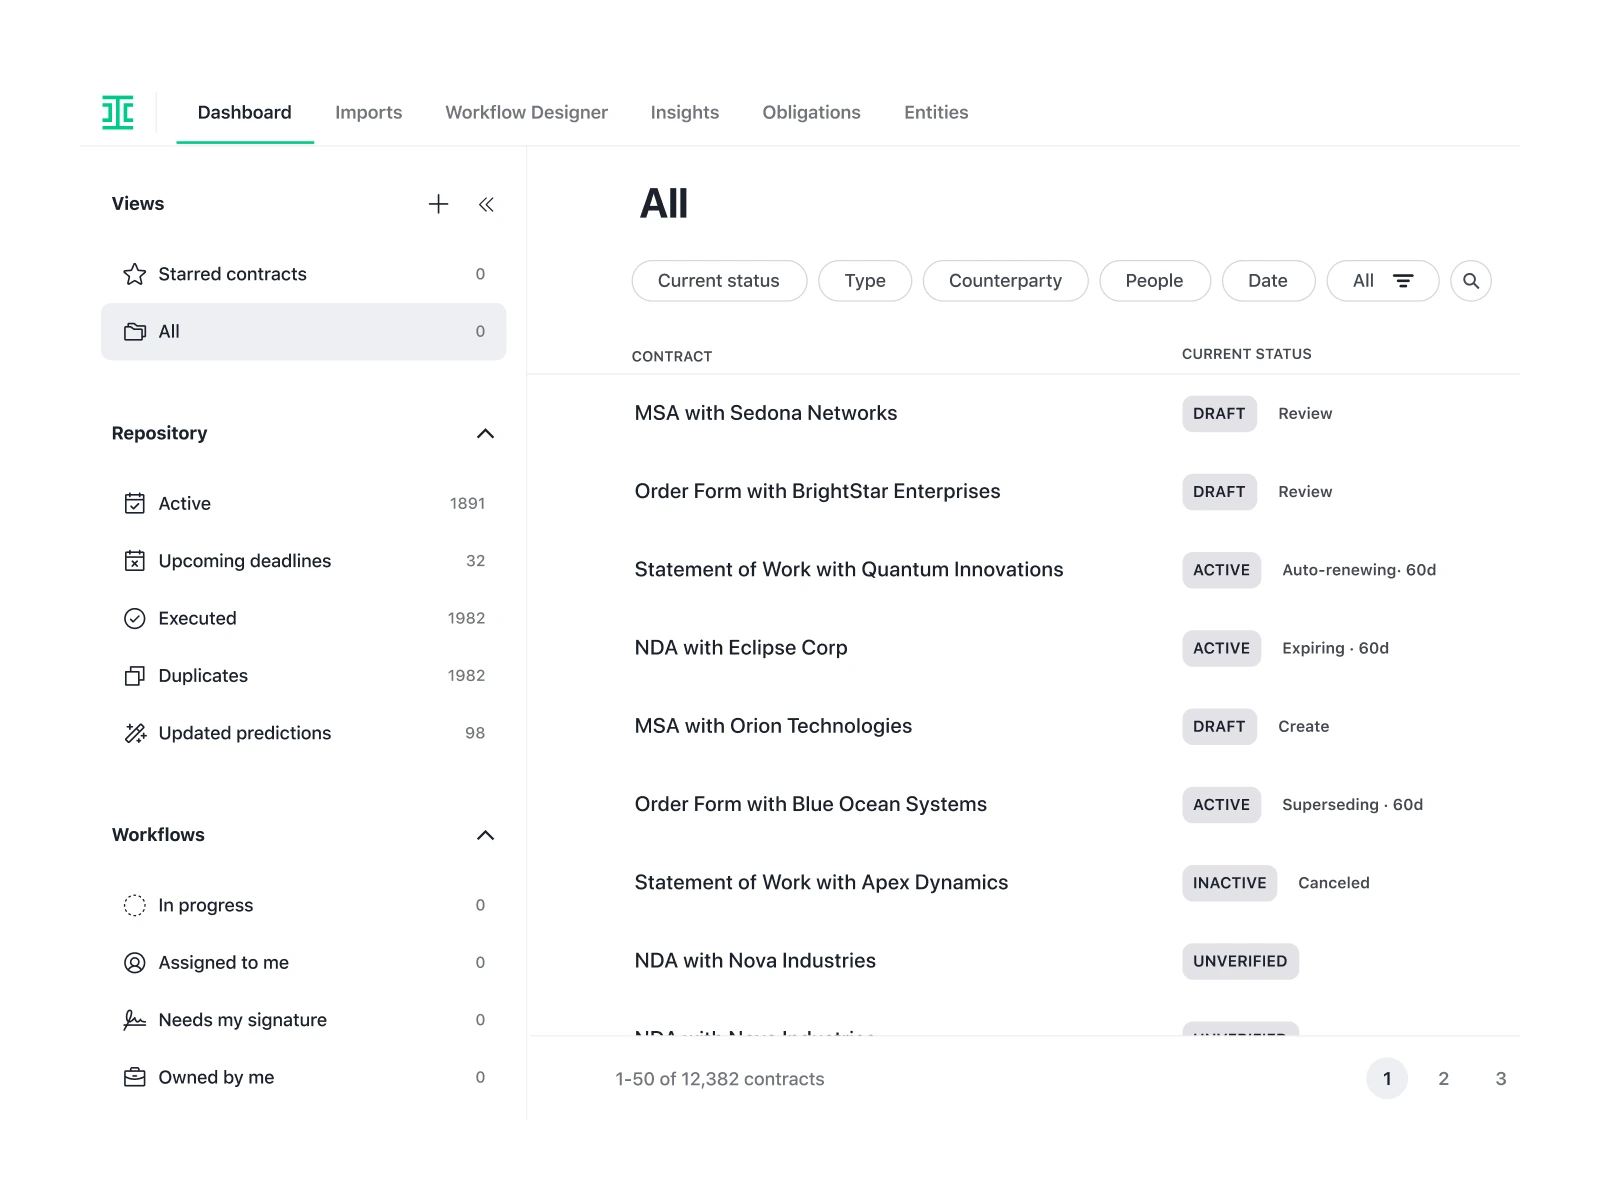1600x1200 pixels.
Task: Click the Executed checkmark icon
Action: [134, 618]
